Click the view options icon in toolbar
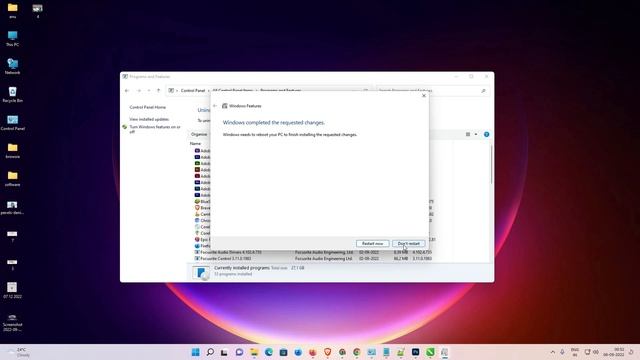The height and width of the screenshot is (360, 640). pyautogui.click(x=468, y=134)
